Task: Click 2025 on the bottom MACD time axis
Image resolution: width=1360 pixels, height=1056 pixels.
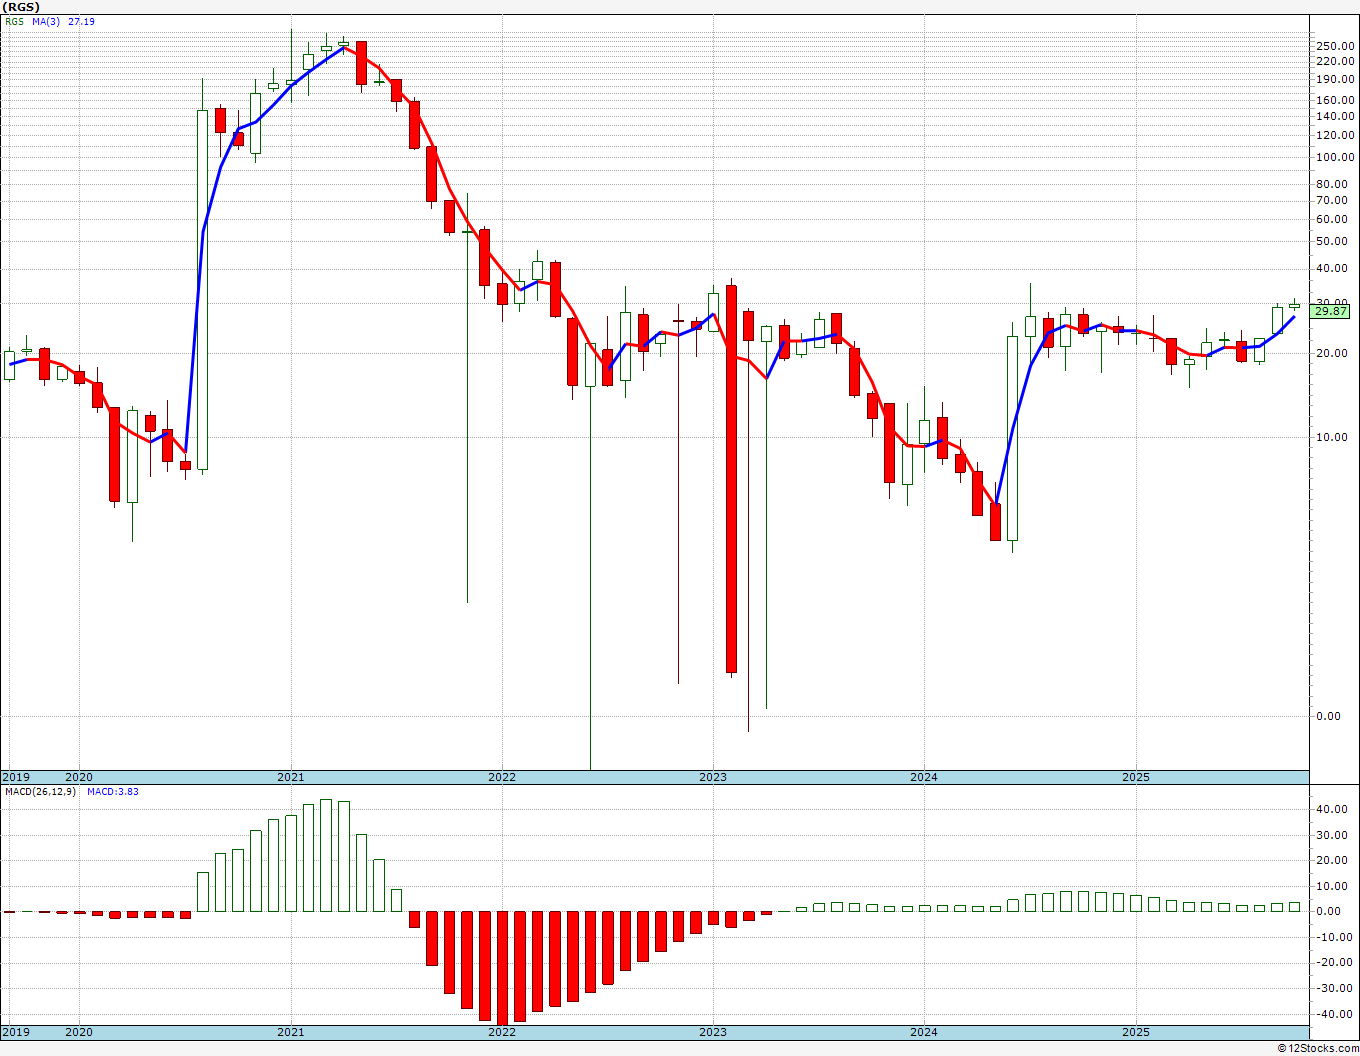Action: point(1136,1032)
